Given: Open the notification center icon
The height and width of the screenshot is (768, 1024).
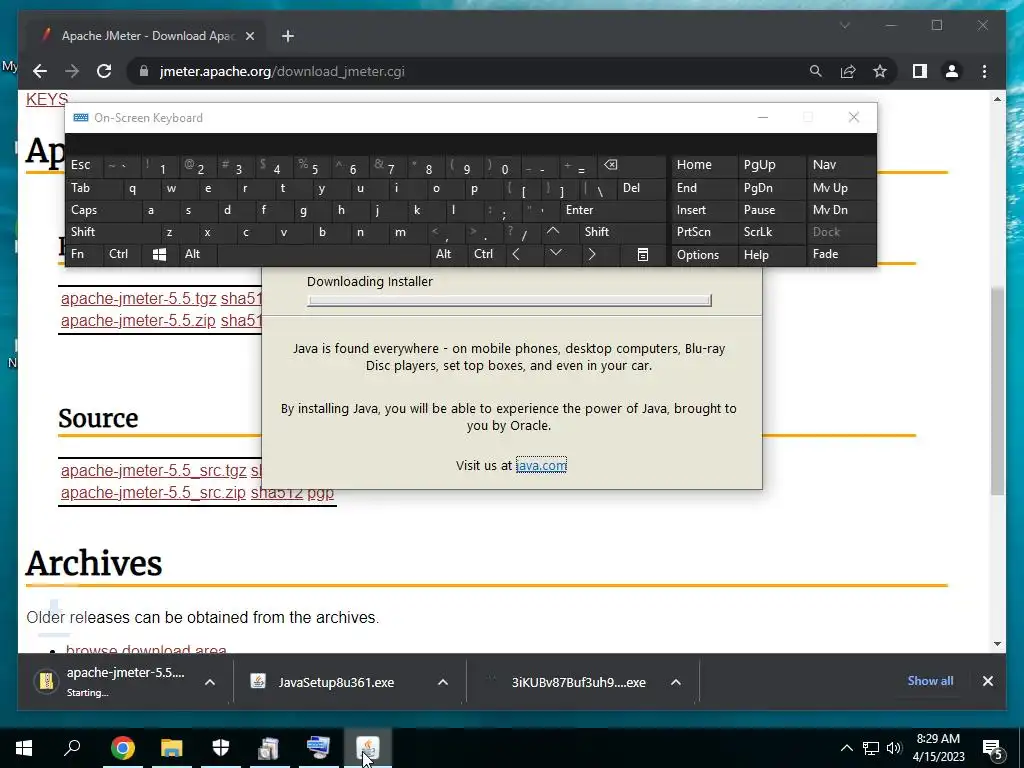Looking at the screenshot, I should coord(992,749).
